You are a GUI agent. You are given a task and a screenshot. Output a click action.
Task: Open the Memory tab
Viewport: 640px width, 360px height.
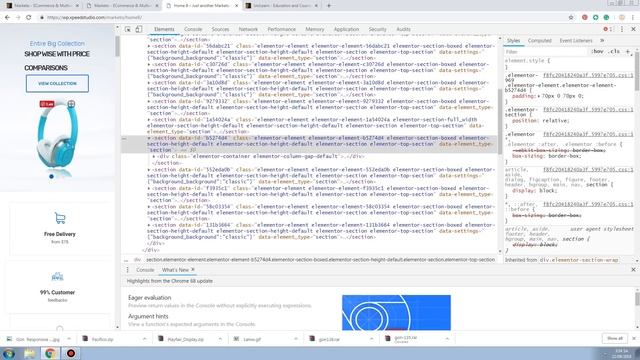(x=315, y=29)
